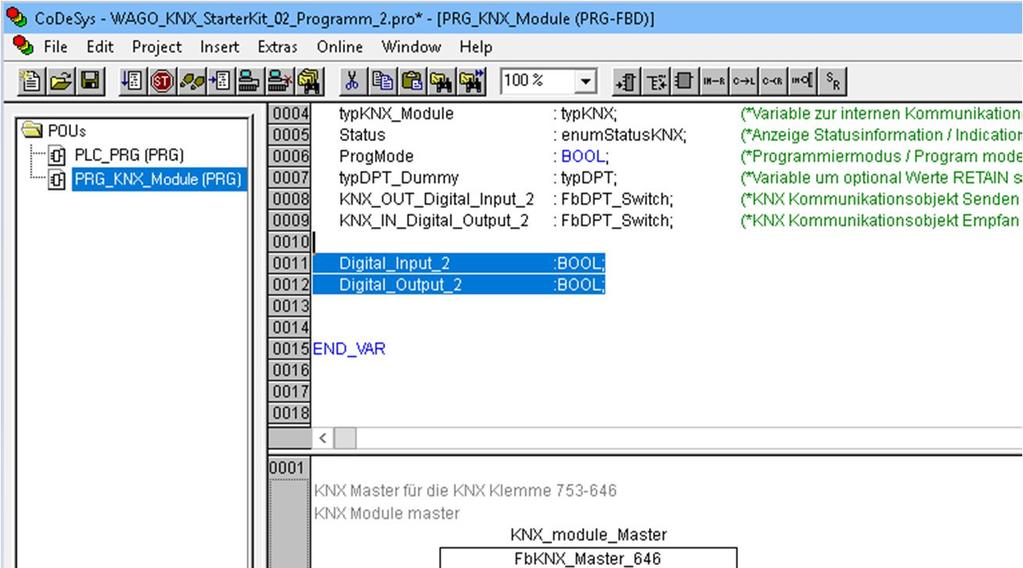Click the highlighted Digital_Output_2 declaration
The width and height of the screenshot is (1023, 568).
[x=459, y=284]
